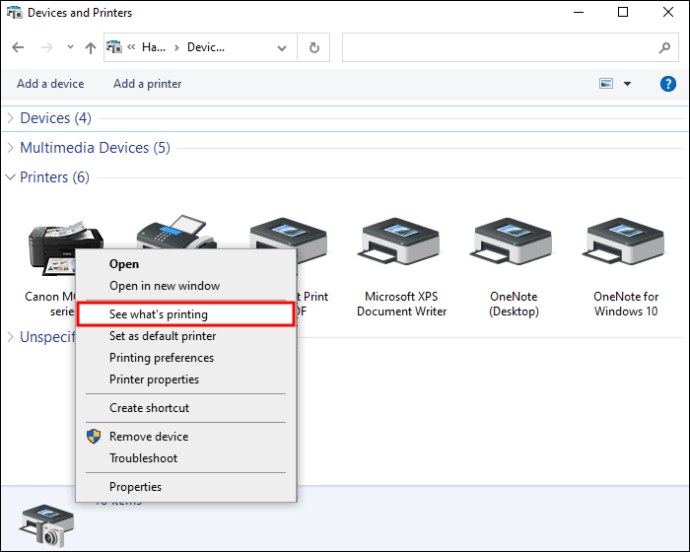690x552 pixels.
Task: Open the recent locations dropdown arrow
Action: tap(70, 46)
